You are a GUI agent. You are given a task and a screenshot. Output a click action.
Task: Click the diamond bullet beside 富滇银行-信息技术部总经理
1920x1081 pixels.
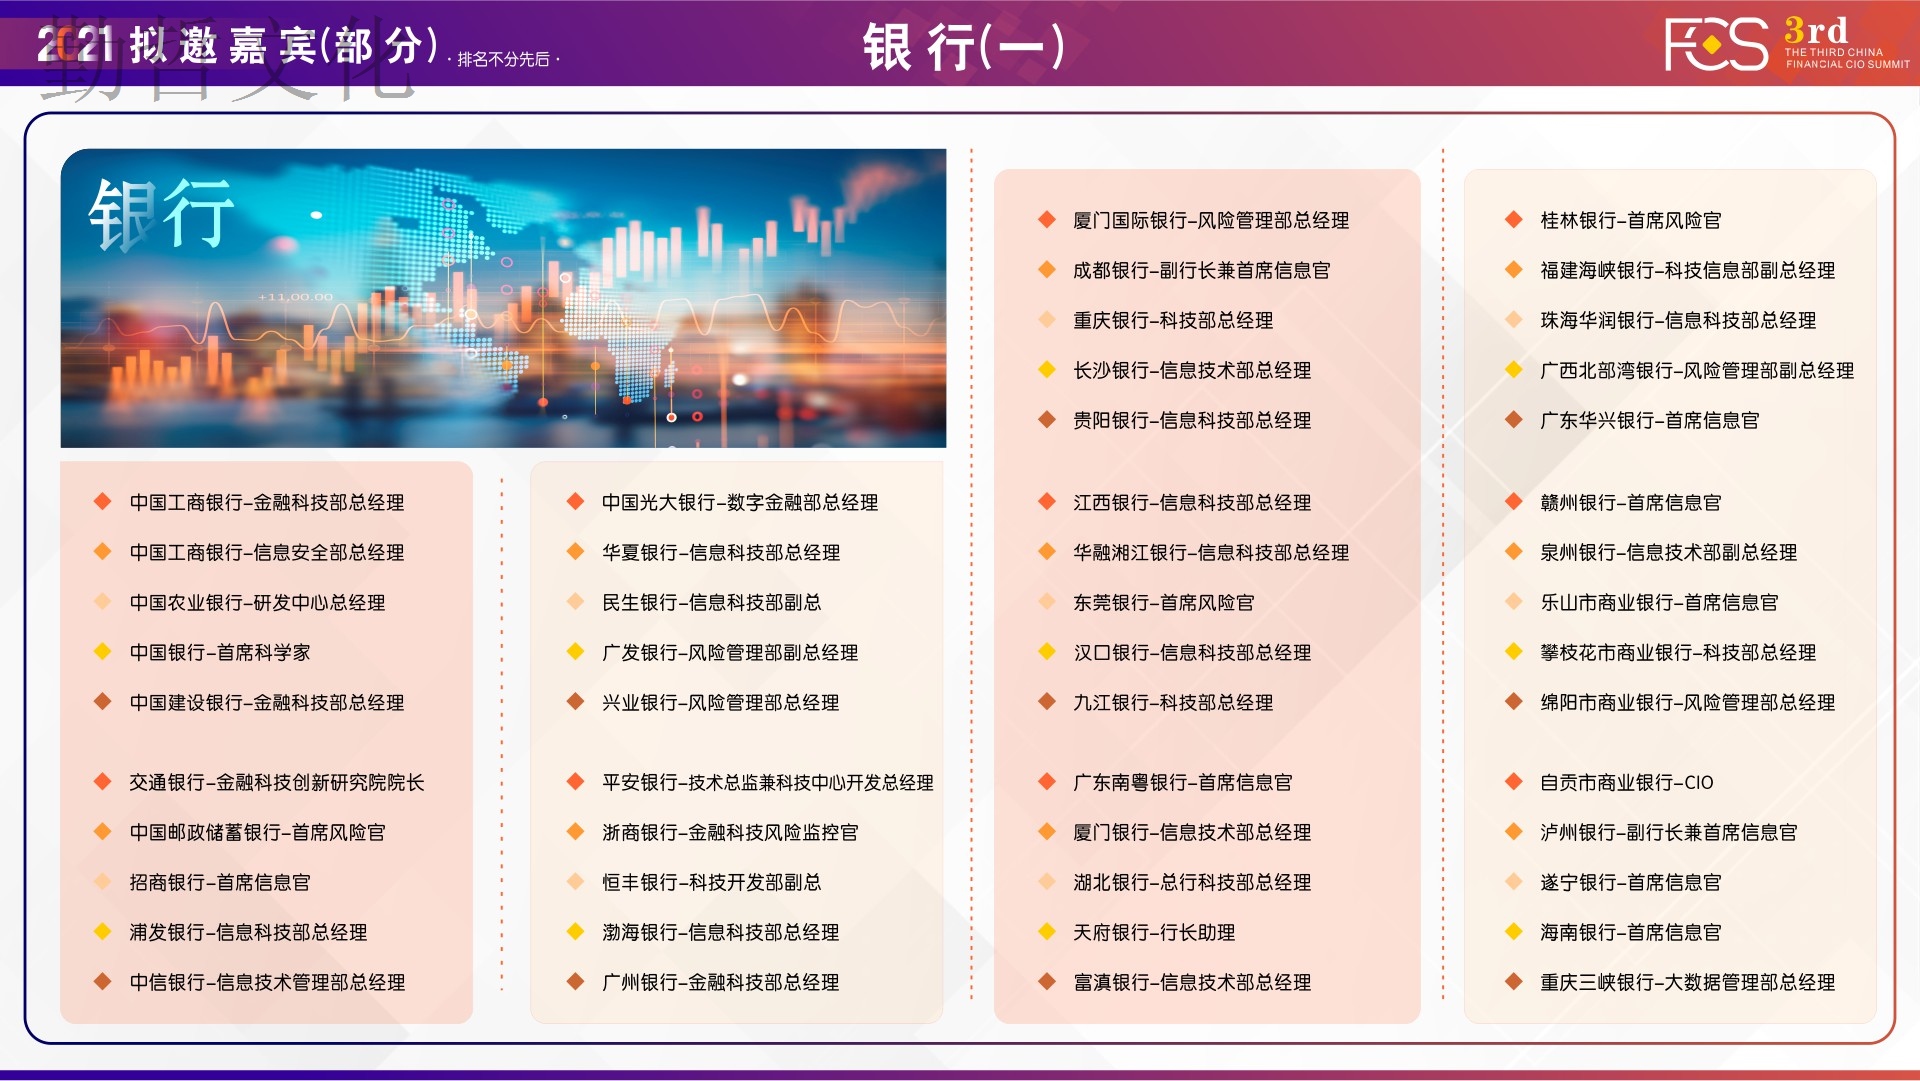(1047, 981)
